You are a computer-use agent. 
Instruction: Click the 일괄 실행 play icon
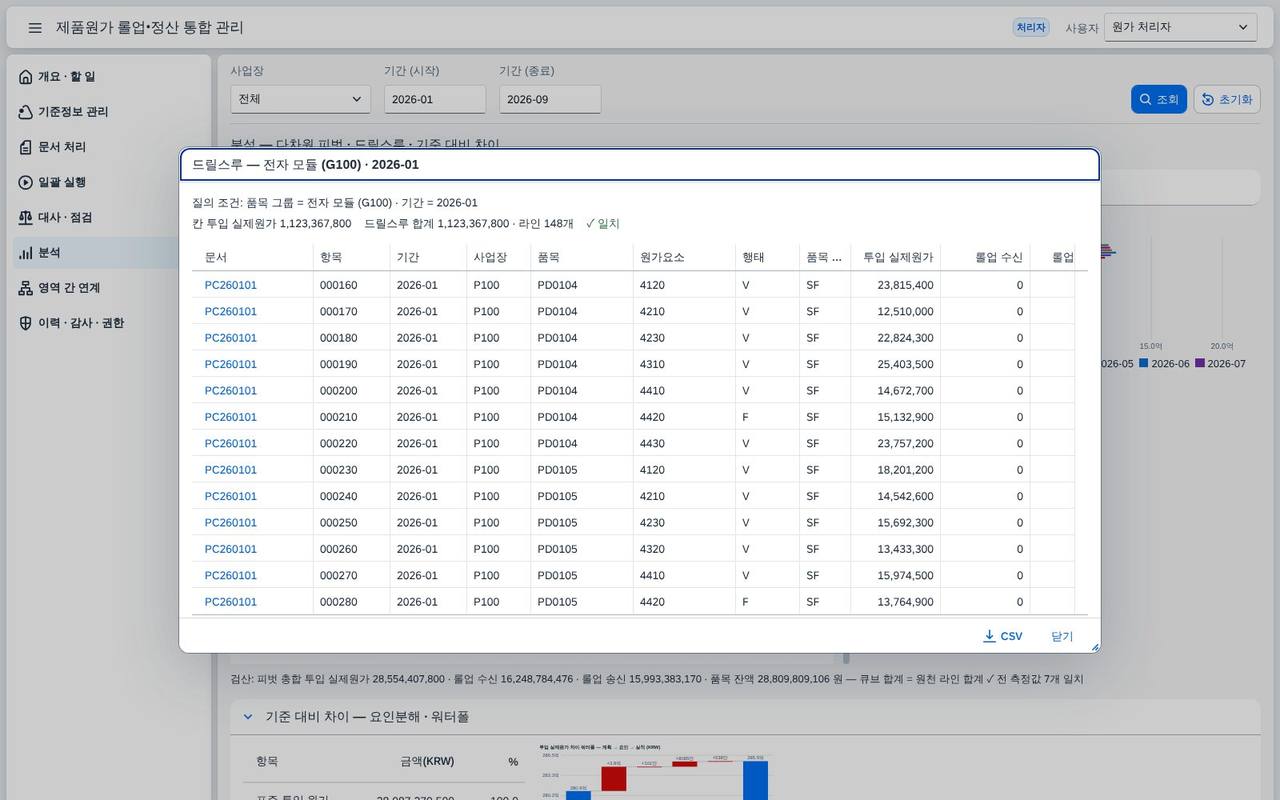(26, 182)
